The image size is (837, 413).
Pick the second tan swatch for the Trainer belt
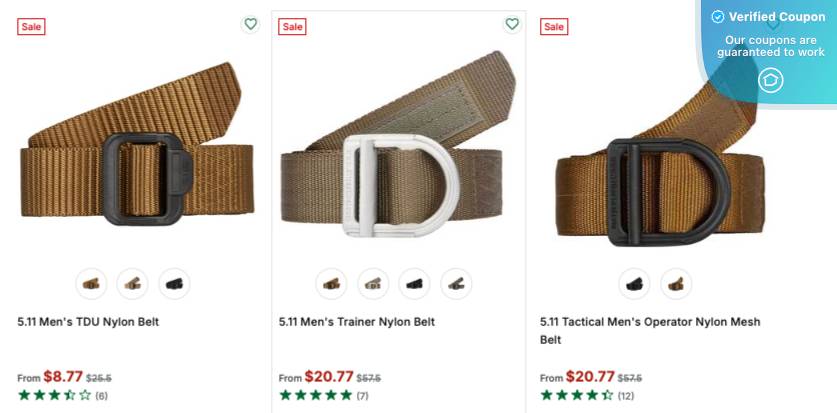point(373,284)
